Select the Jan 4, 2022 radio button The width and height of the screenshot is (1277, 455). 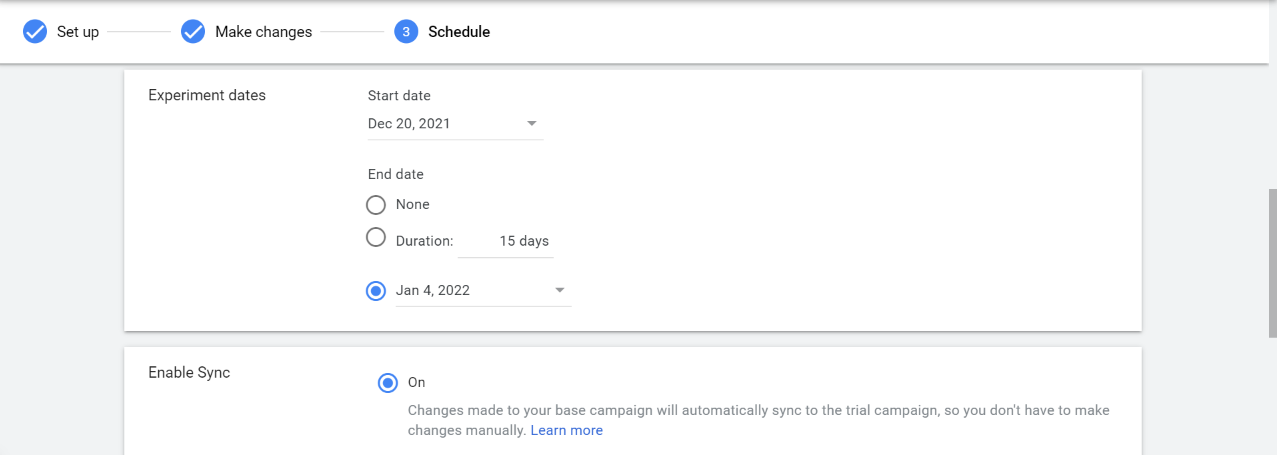click(376, 291)
